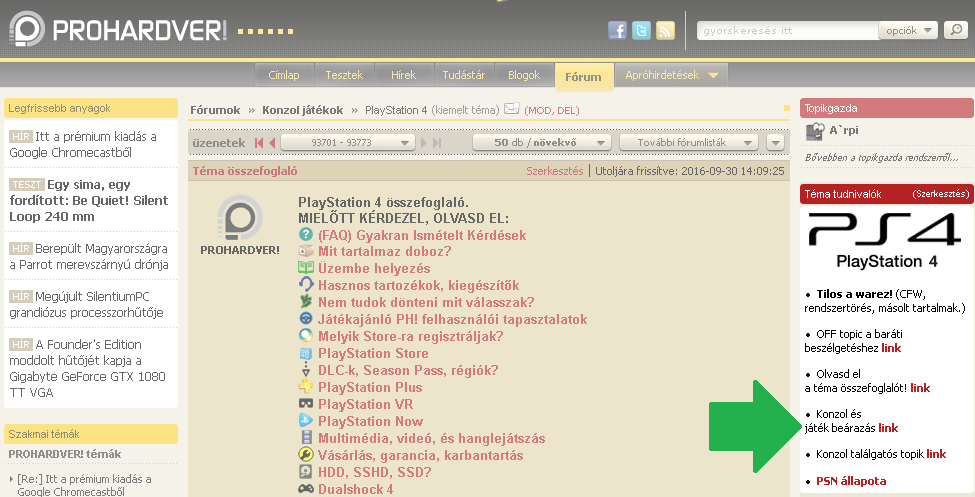Expand the Apróhirdetések menu arrow
This screenshot has height=497, width=975.
click(x=713, y=75)
